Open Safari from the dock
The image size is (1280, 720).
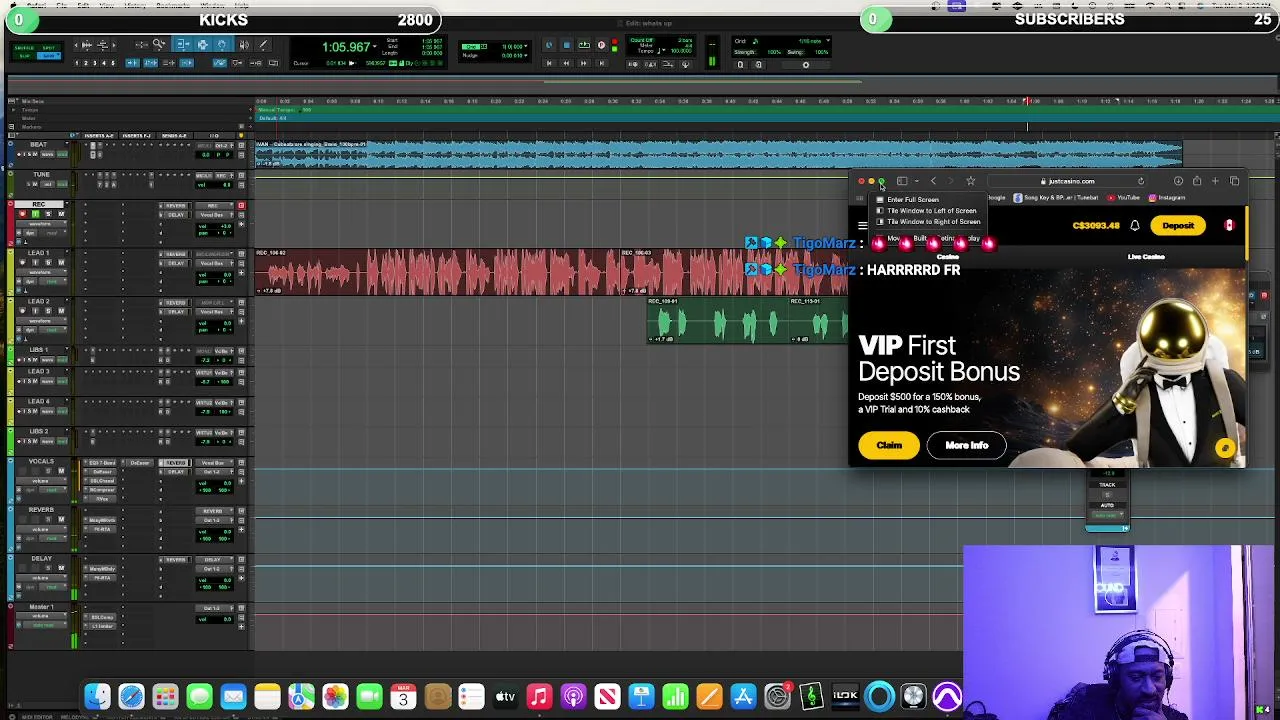coord(131,697)
